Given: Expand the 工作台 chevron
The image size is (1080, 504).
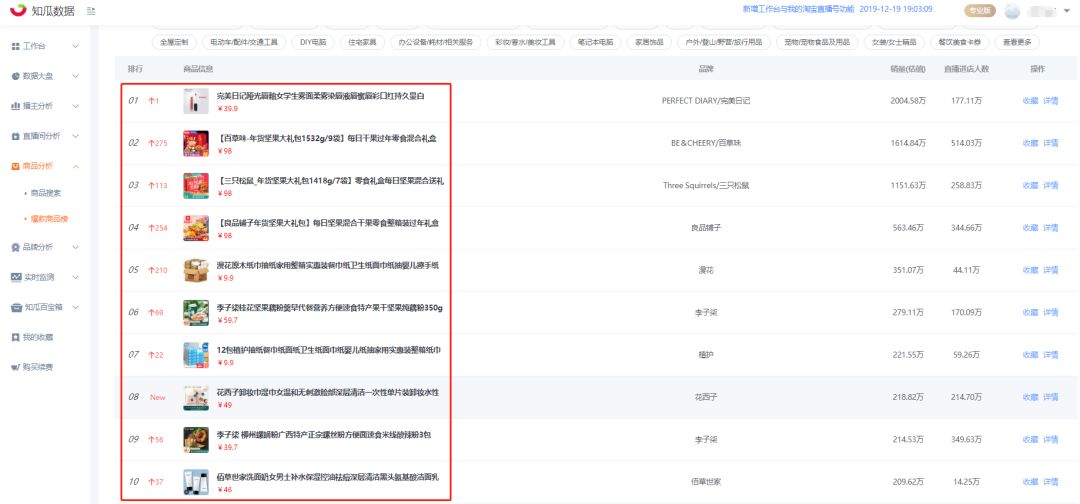Looking at the screenshot, I should click(76, 46).
